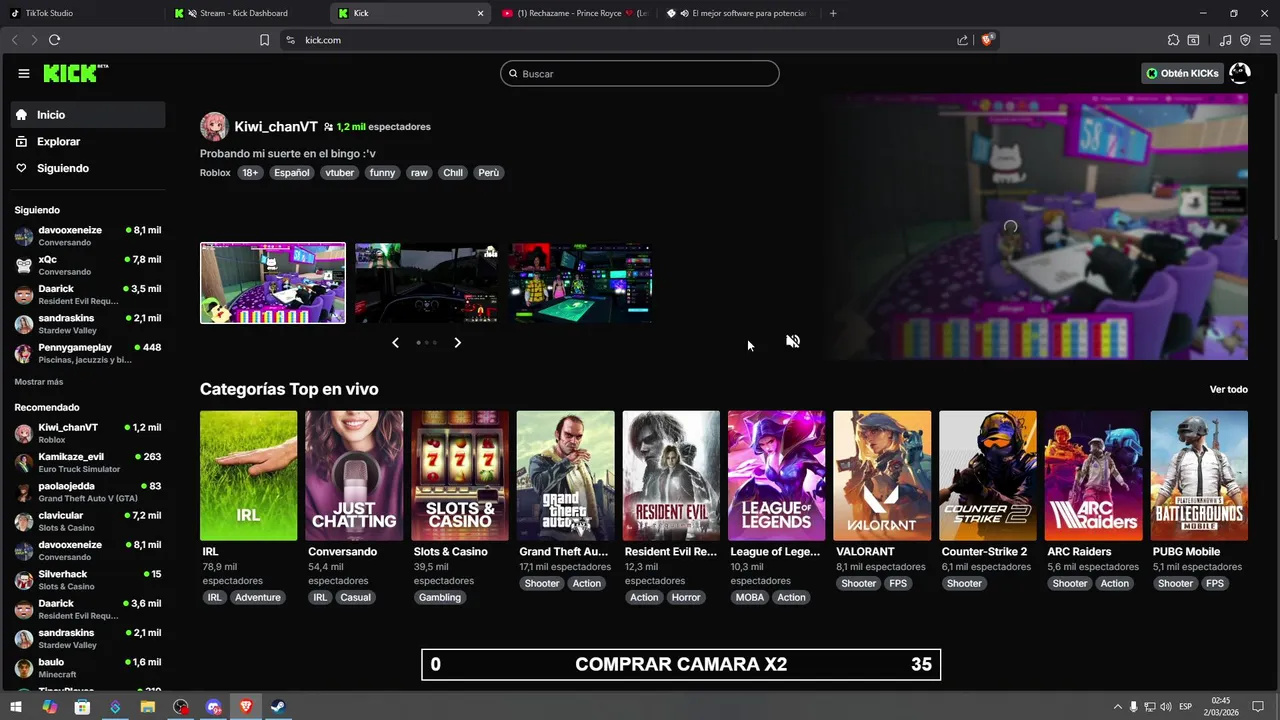Select the second featured truck stream thumbnail
The width and height of the screenshot is (1280, 720).
click(x=427, y=283)
